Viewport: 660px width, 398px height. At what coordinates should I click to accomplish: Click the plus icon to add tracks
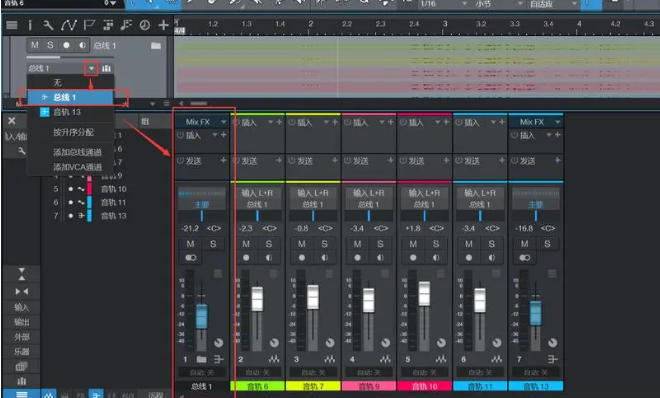[x=163, y=25]
